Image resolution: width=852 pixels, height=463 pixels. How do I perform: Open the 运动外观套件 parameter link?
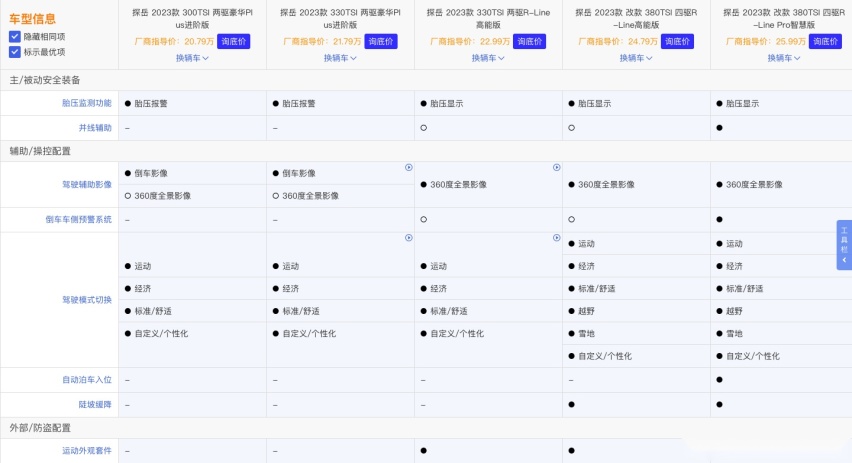86,451
